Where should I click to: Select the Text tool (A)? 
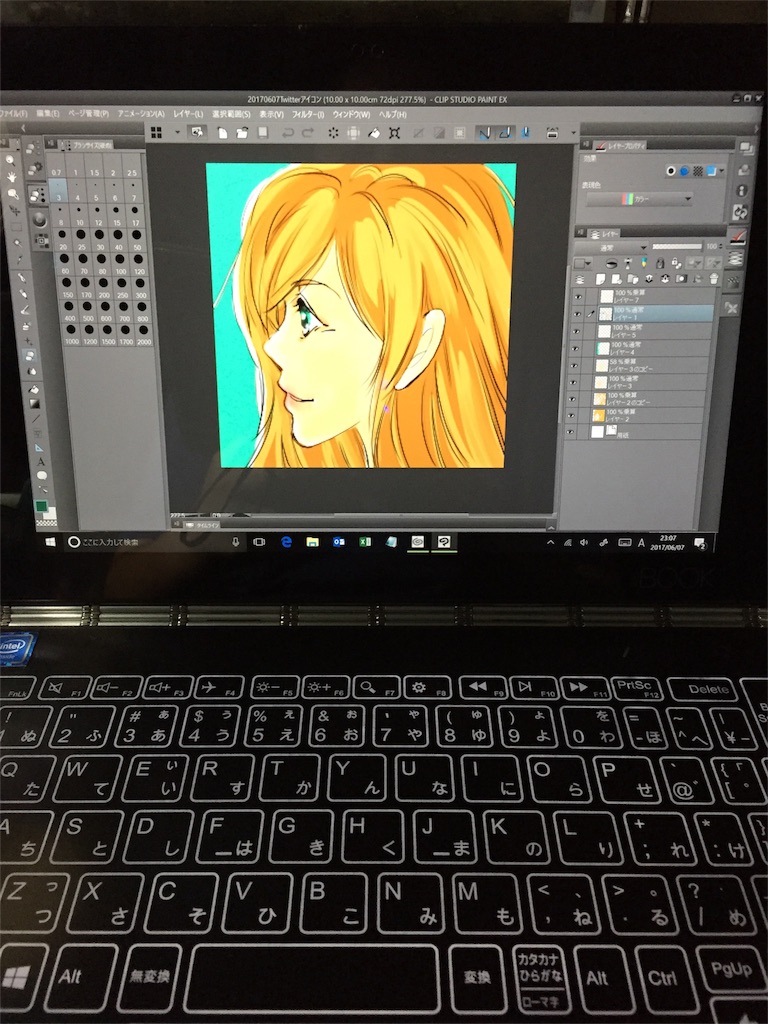[x=40, y=462]
